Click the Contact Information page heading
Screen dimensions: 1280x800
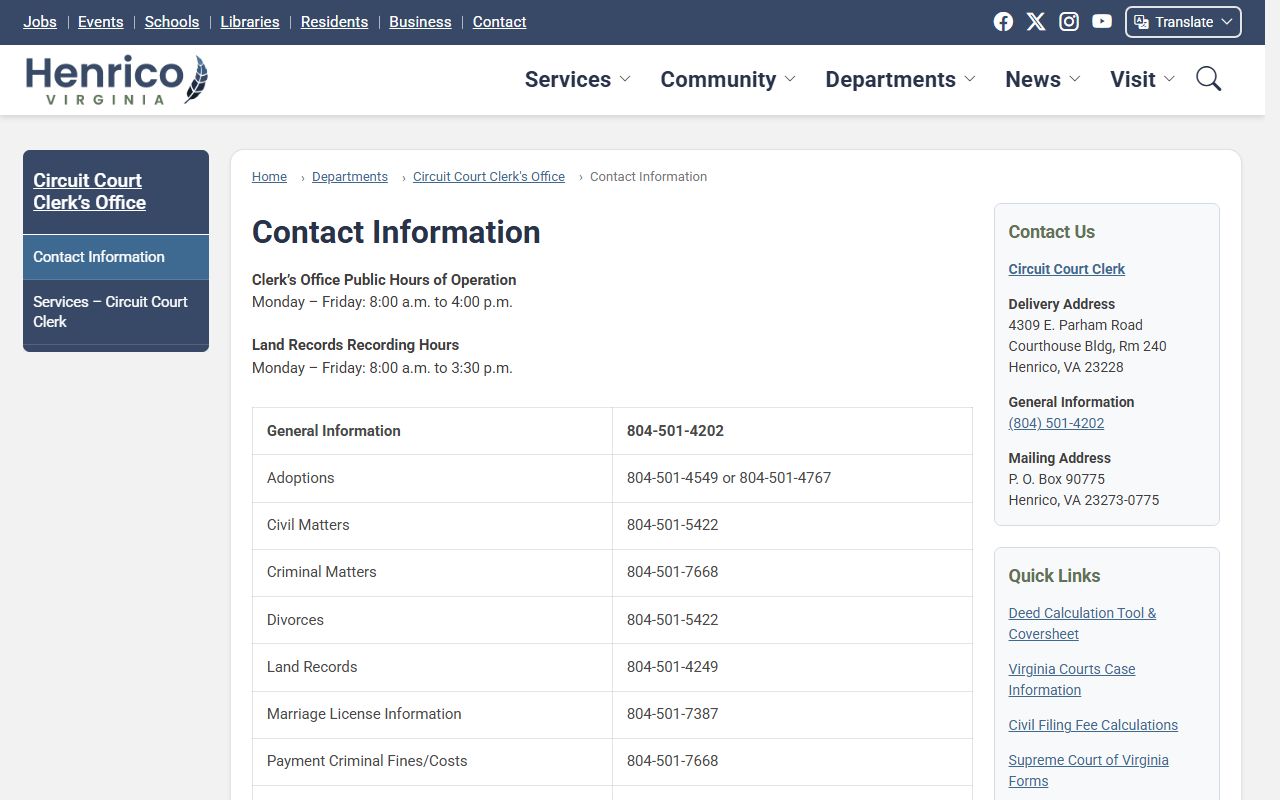coord(396,232)
